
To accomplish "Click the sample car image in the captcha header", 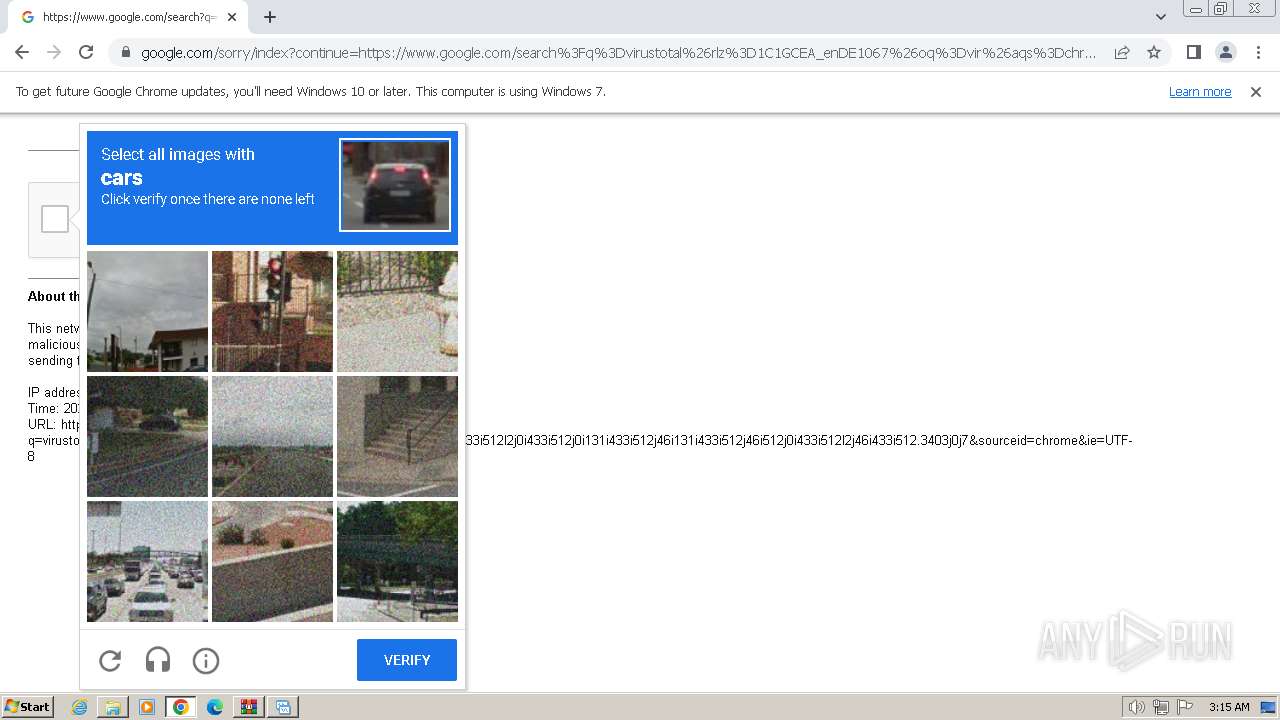I will coord(395,185).
